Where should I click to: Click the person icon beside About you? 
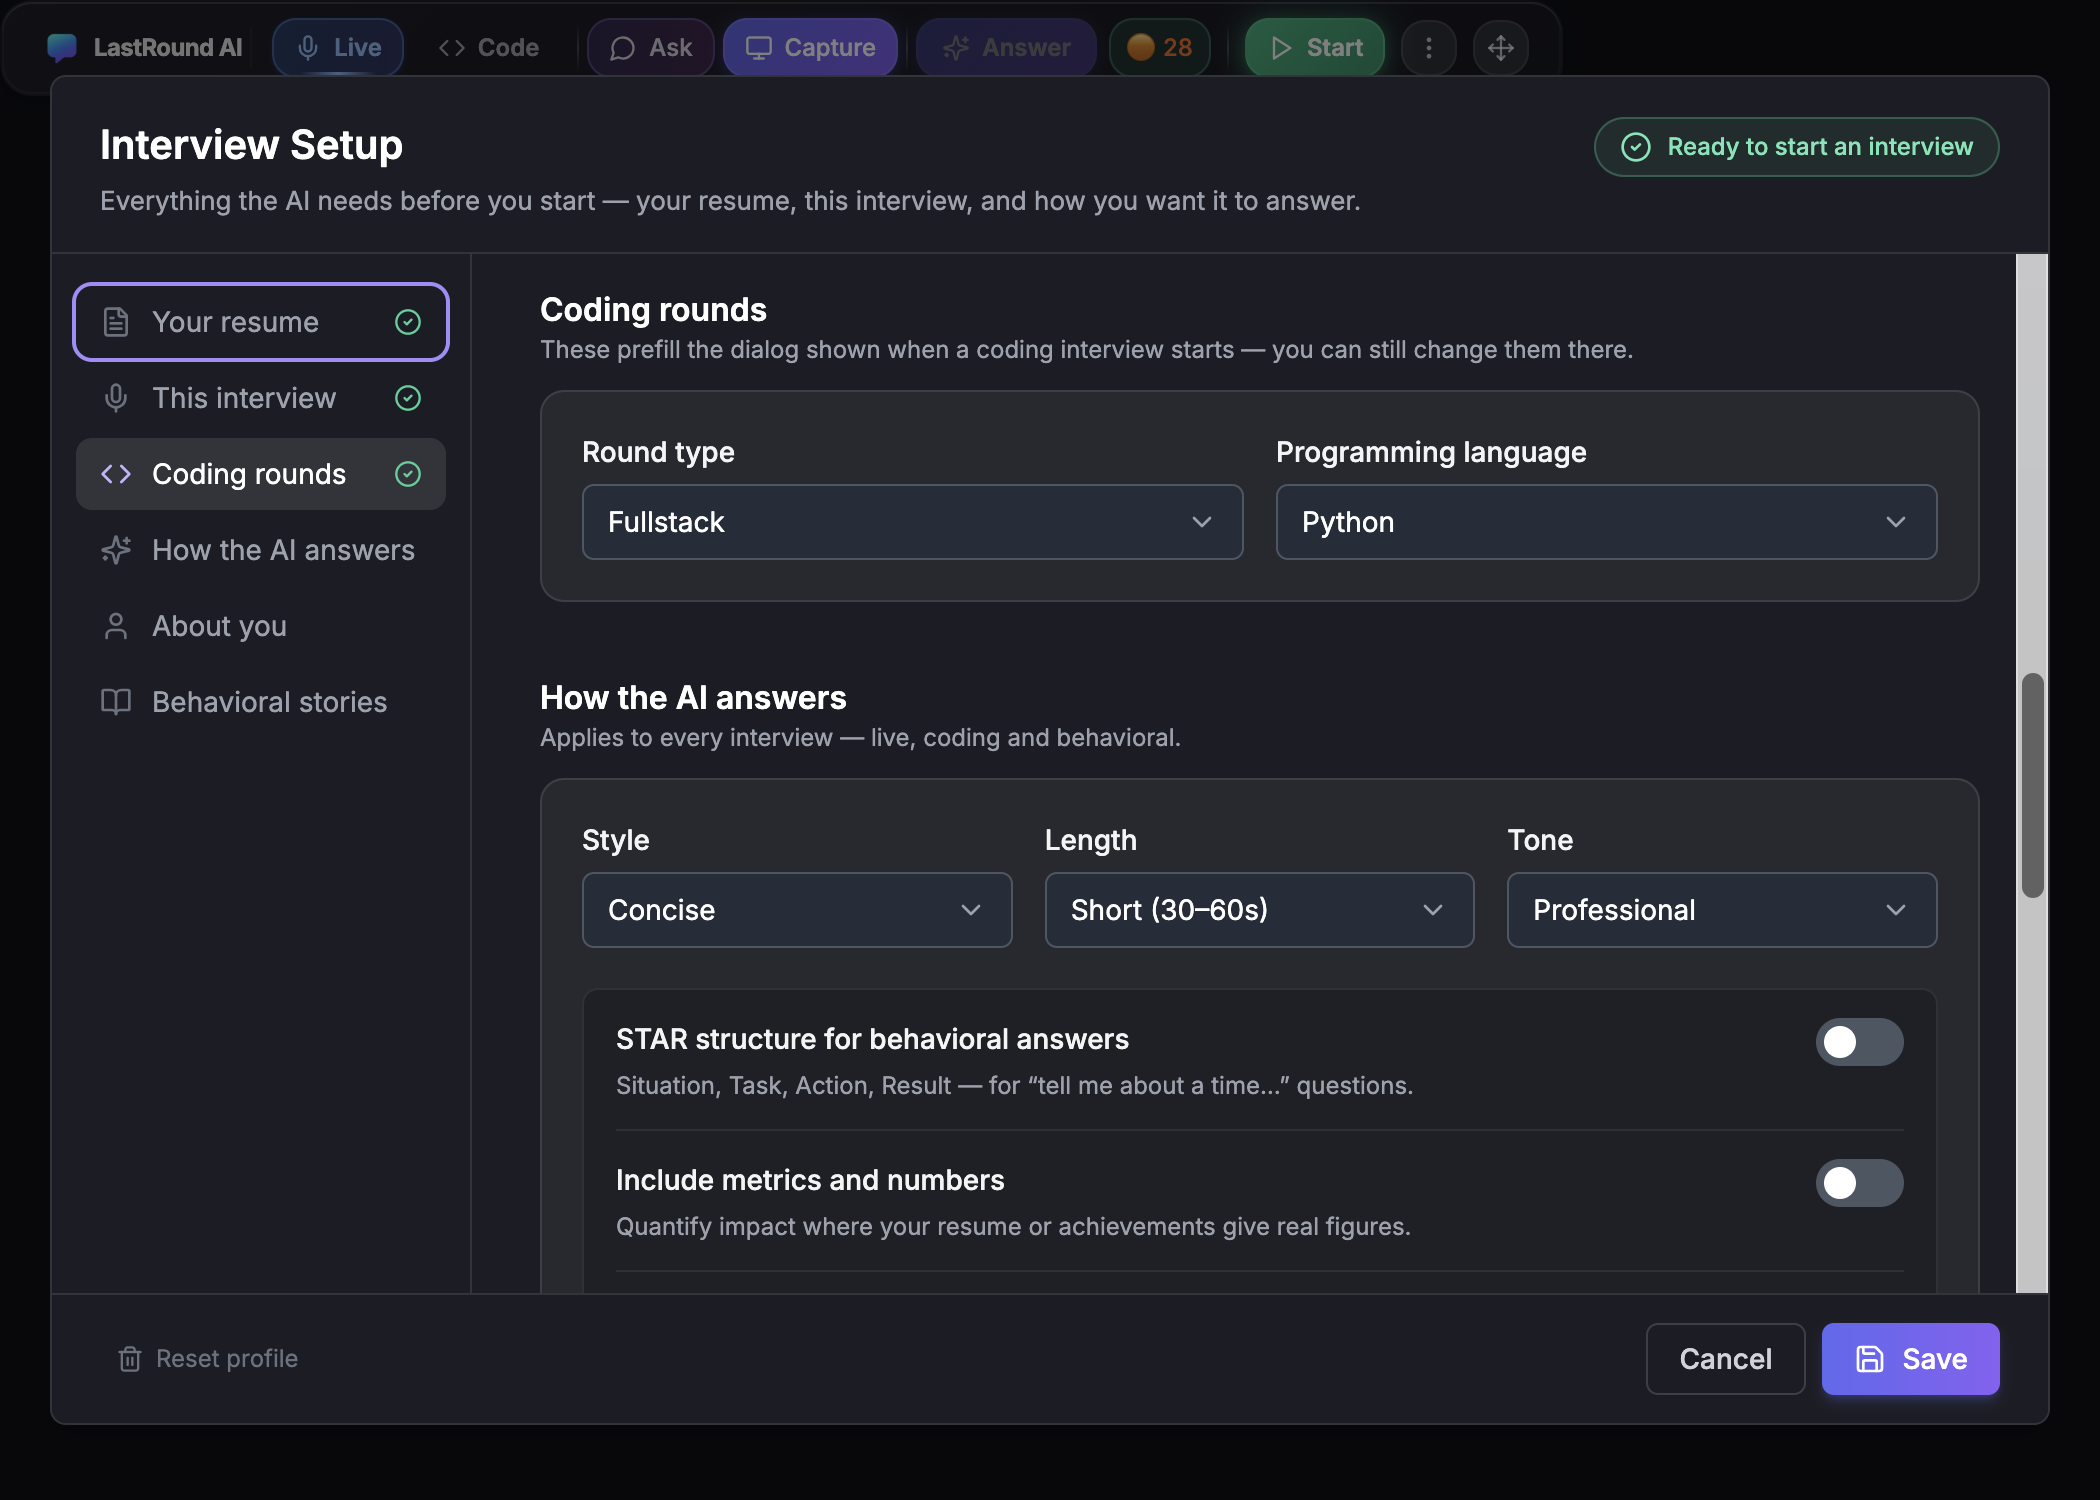click(x=116, y=626)
